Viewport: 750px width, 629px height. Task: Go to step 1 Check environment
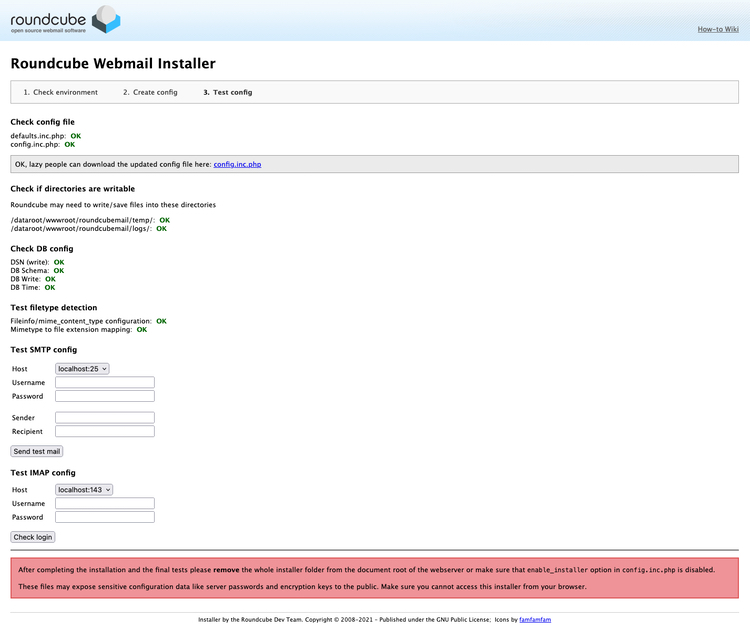(x=61, y=92)
